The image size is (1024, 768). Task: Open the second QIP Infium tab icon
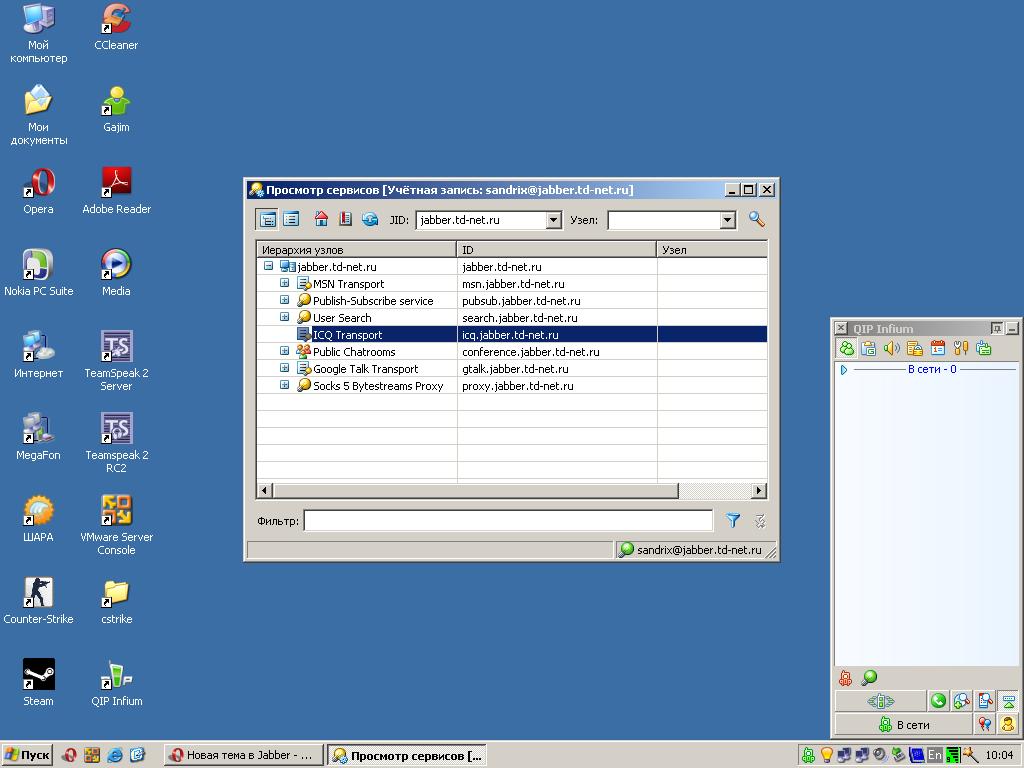coord(868,348)
